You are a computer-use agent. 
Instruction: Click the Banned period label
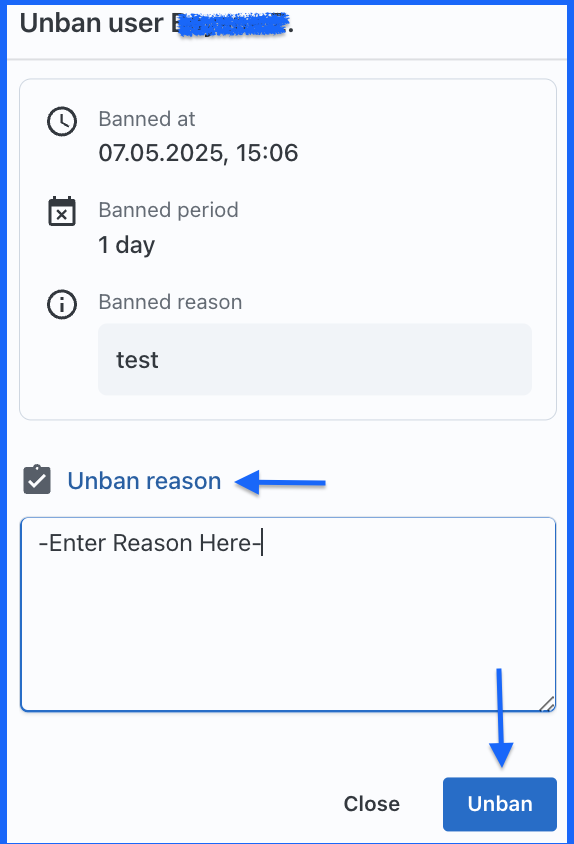[168, 210]
